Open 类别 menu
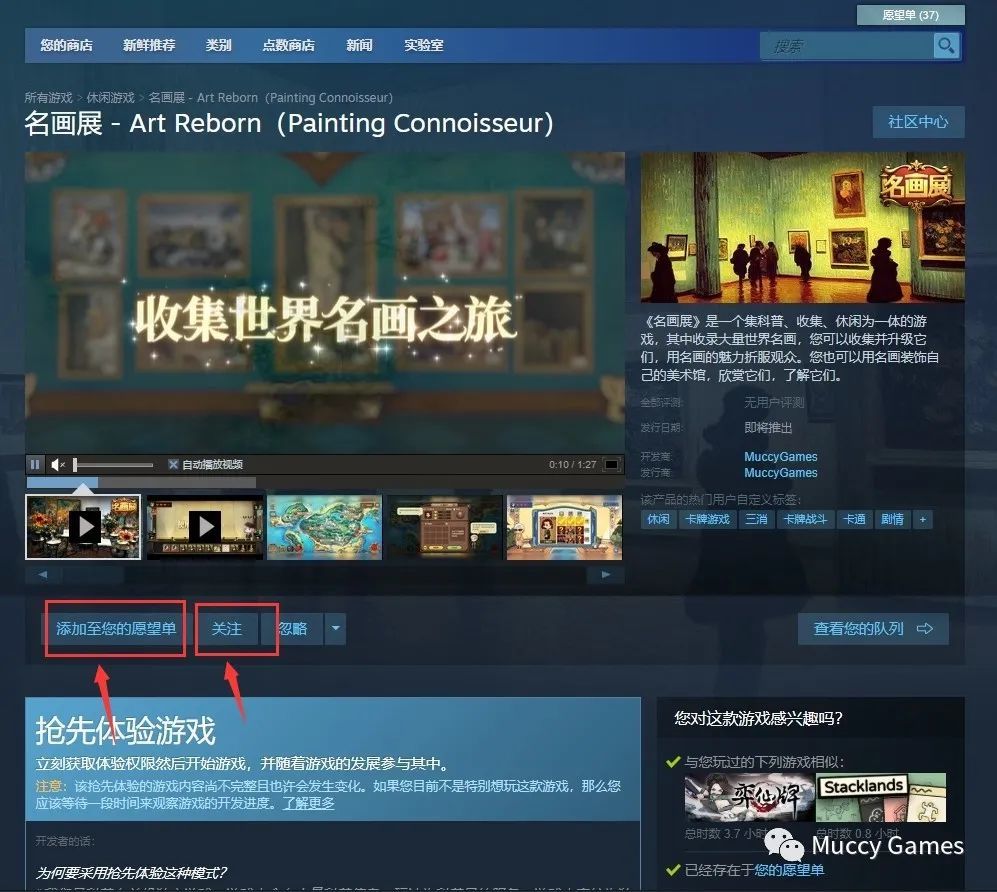 pyautogui.click(x=218, y=45)
